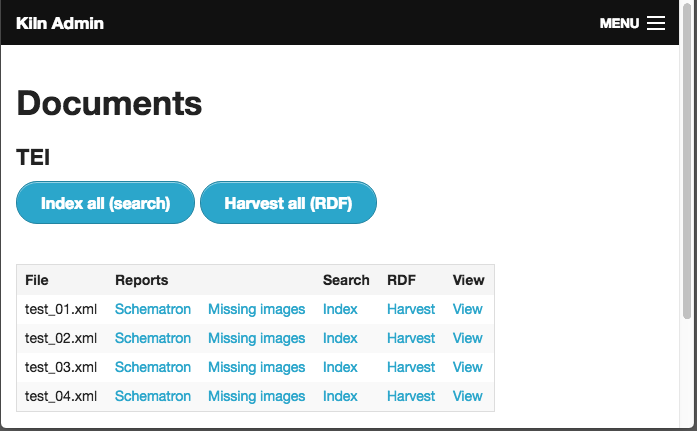Click the vertical page scrollbar thumb
The height and width of the screenshot is (431, 697).
(687, 160)
